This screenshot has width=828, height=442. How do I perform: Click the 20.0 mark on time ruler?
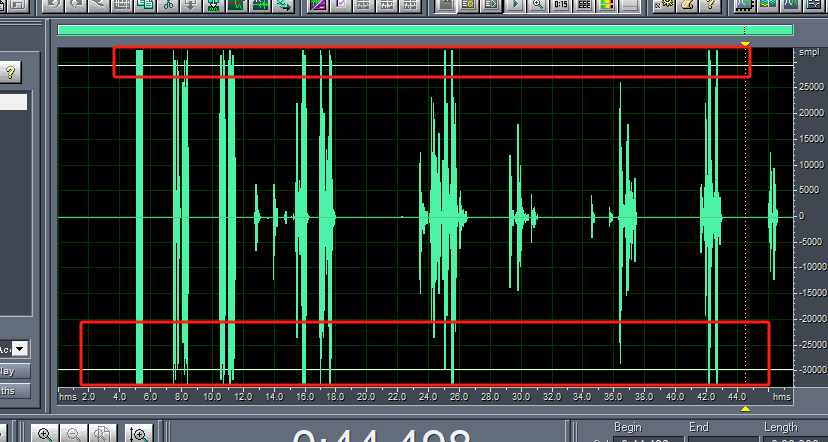(x=366, y=397)
